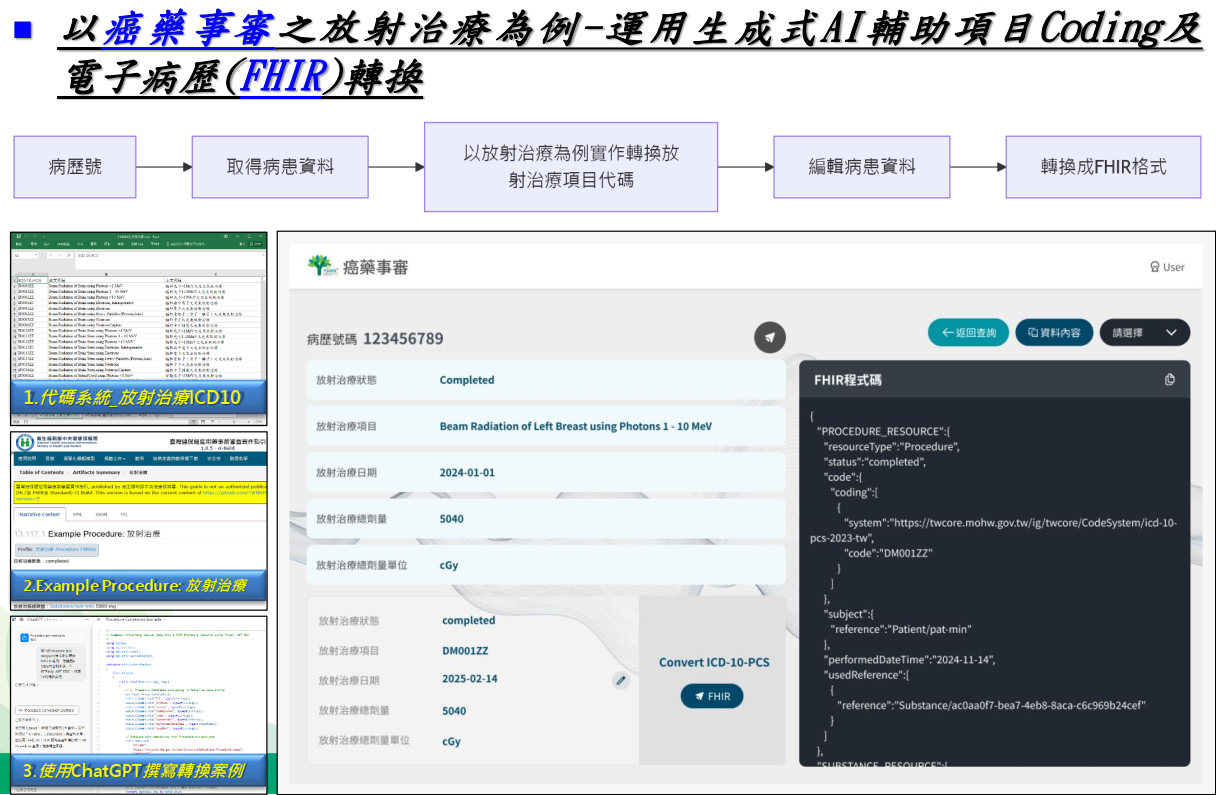Switch to the JSON tab
The height and width of the screenshot is (795, 1216).
click(x=102, y=515)
